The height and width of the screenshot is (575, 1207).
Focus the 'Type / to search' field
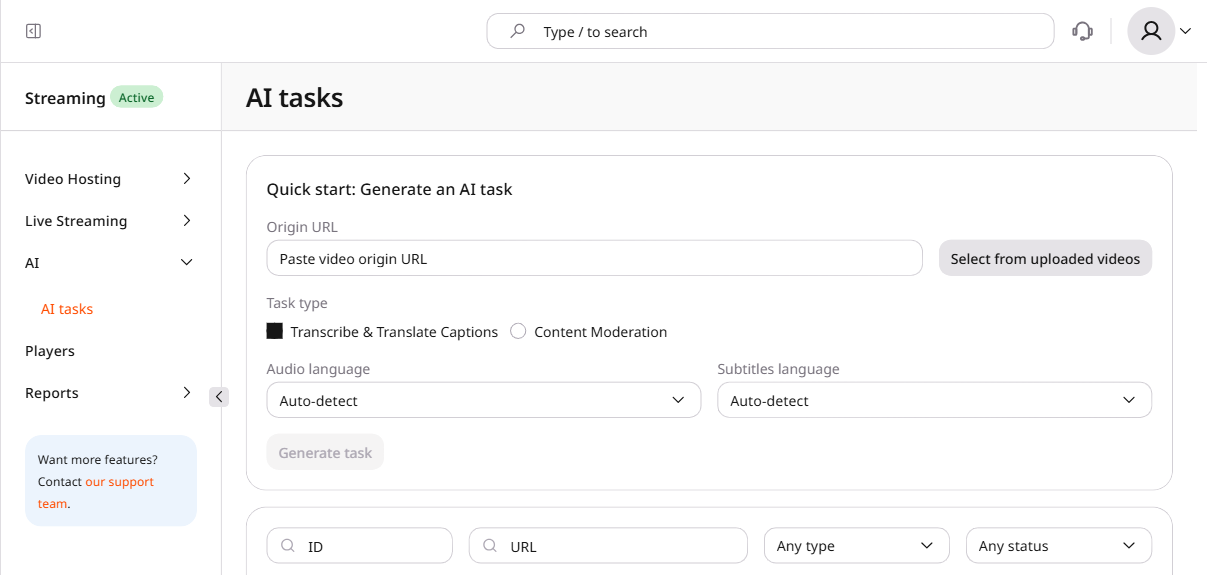[x=770, y=31]
